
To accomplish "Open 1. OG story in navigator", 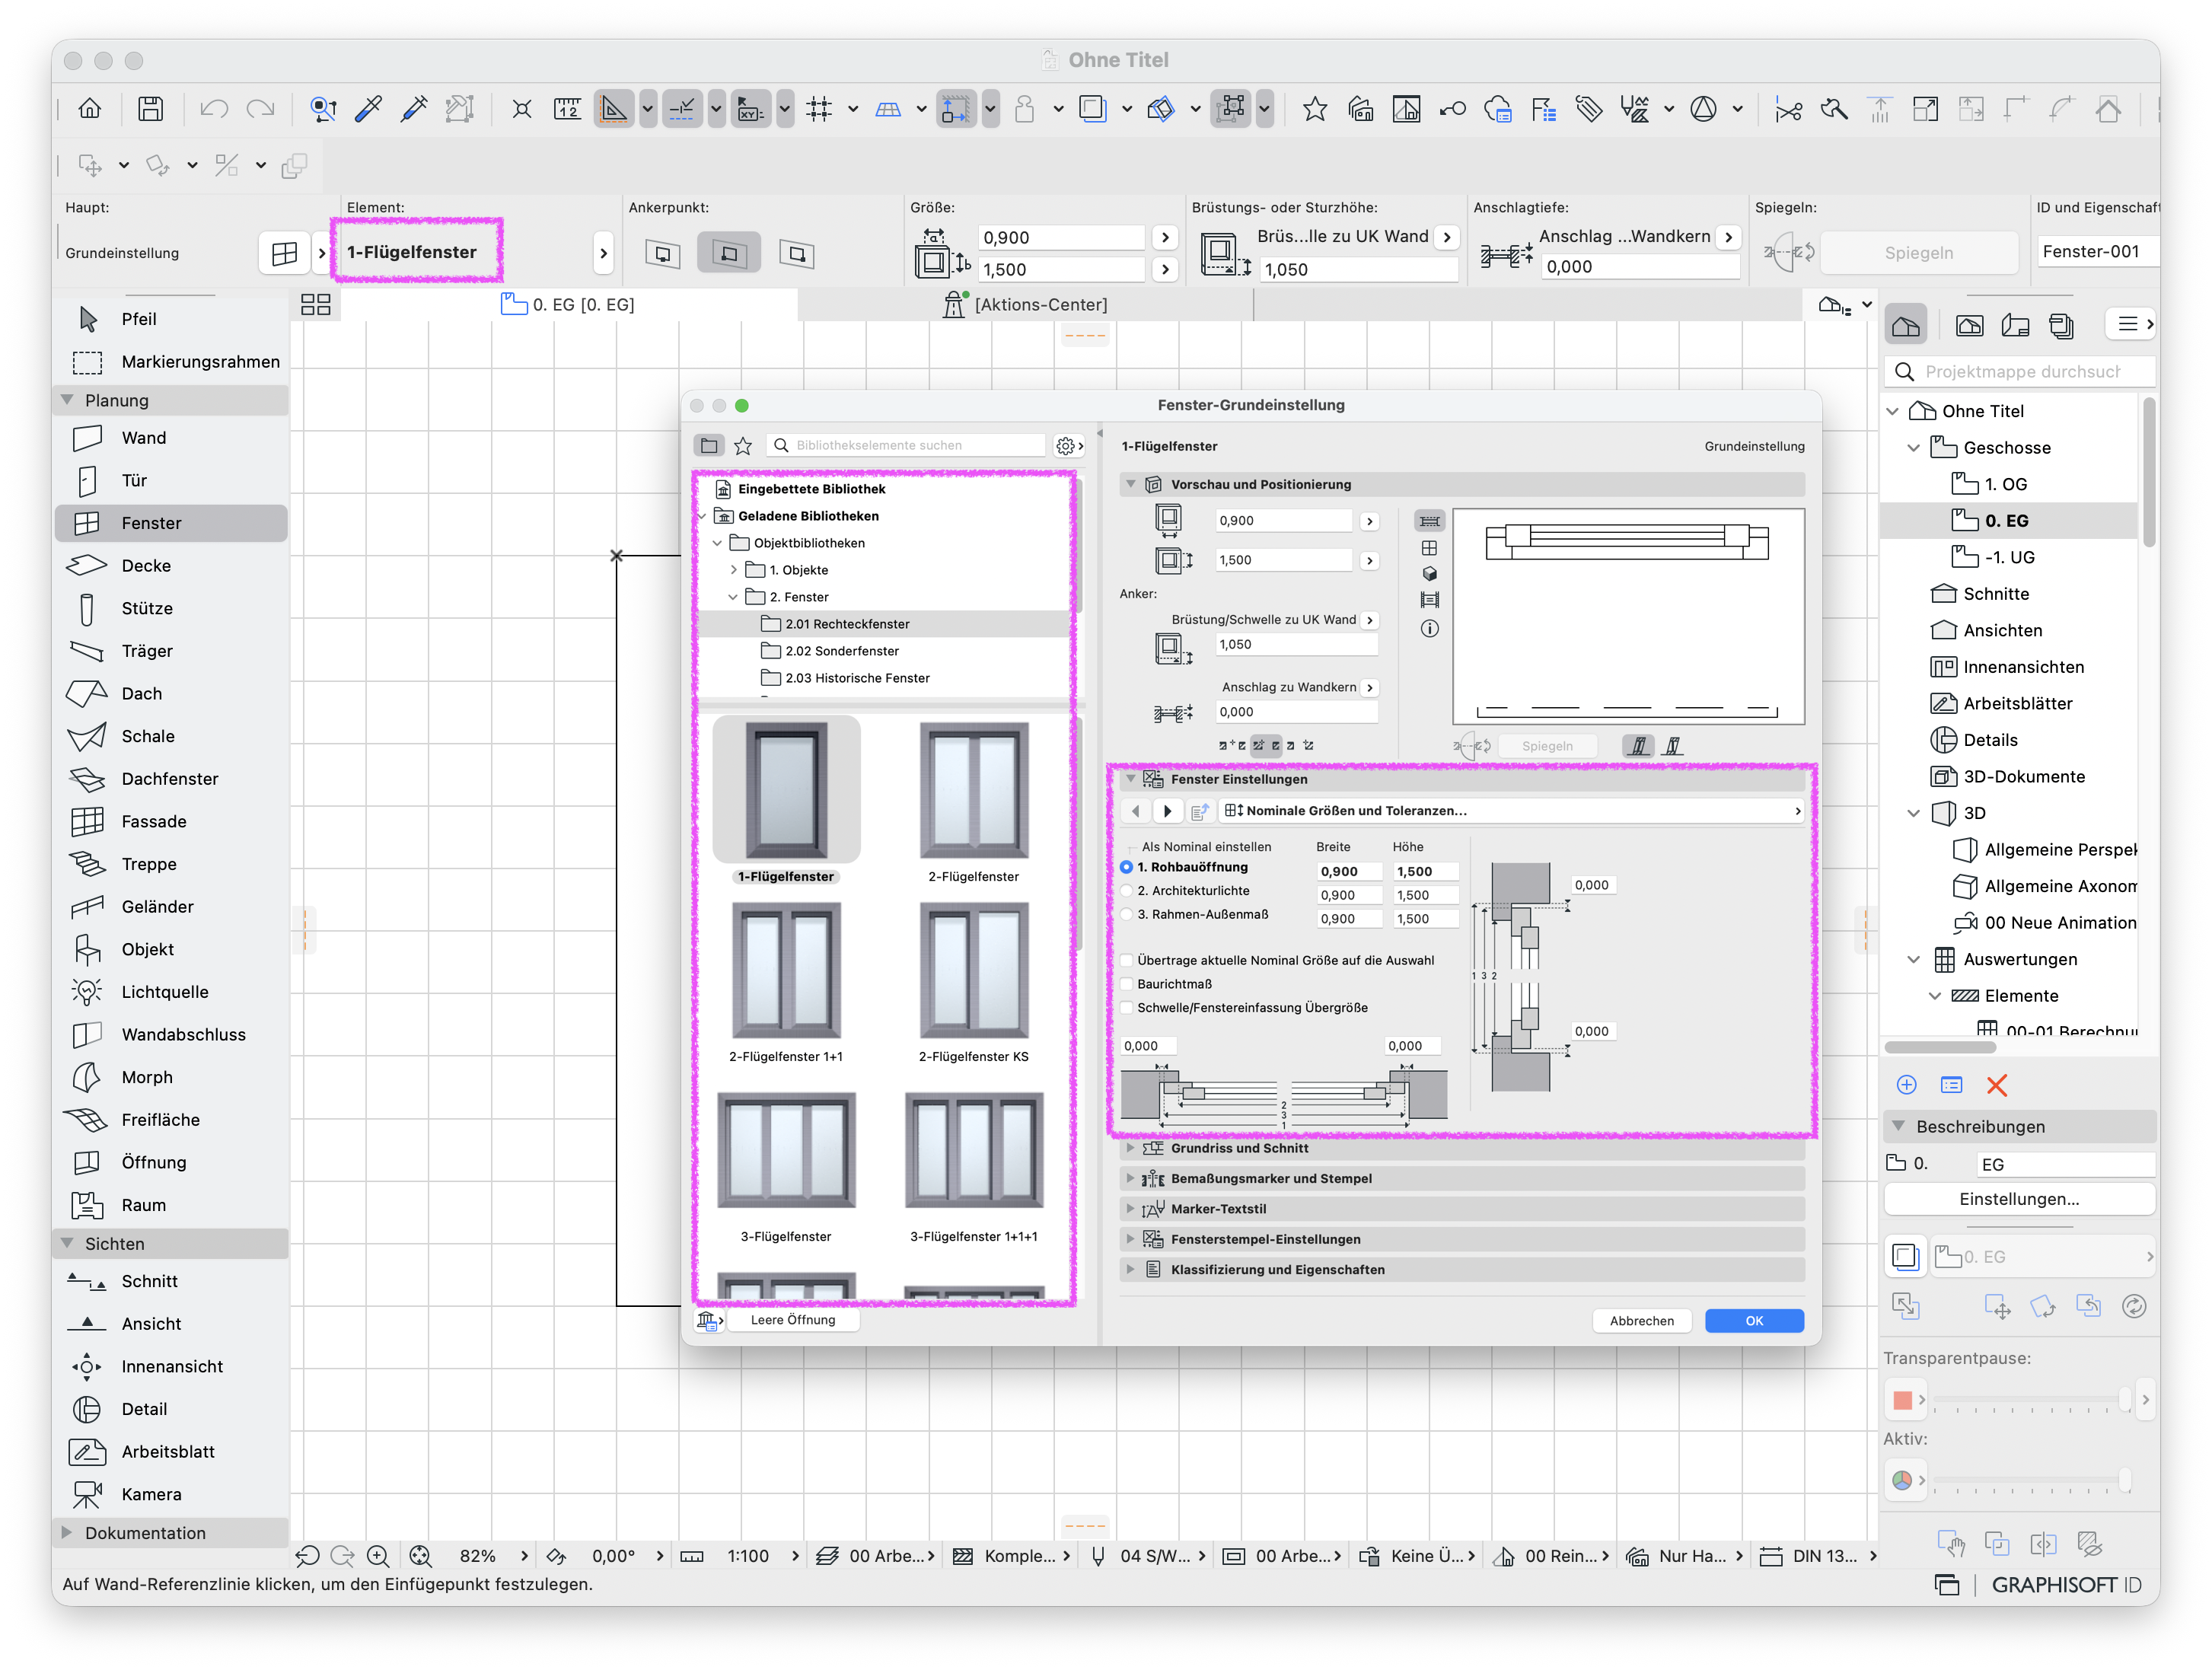I will pyautogui.click(x=2005, y=485).
